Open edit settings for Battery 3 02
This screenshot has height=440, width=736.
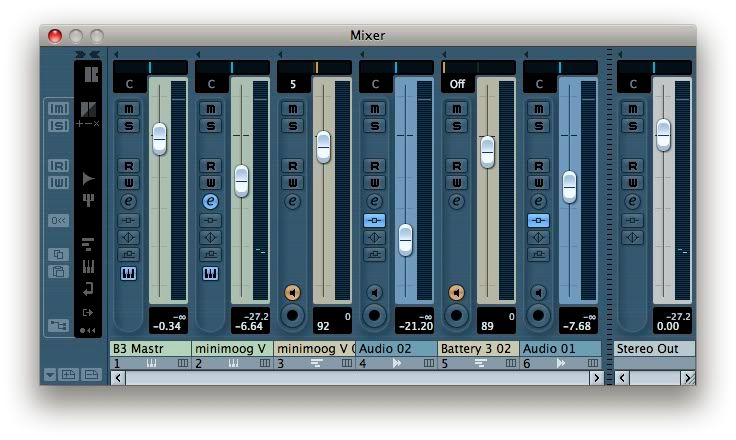pos(456,201)
